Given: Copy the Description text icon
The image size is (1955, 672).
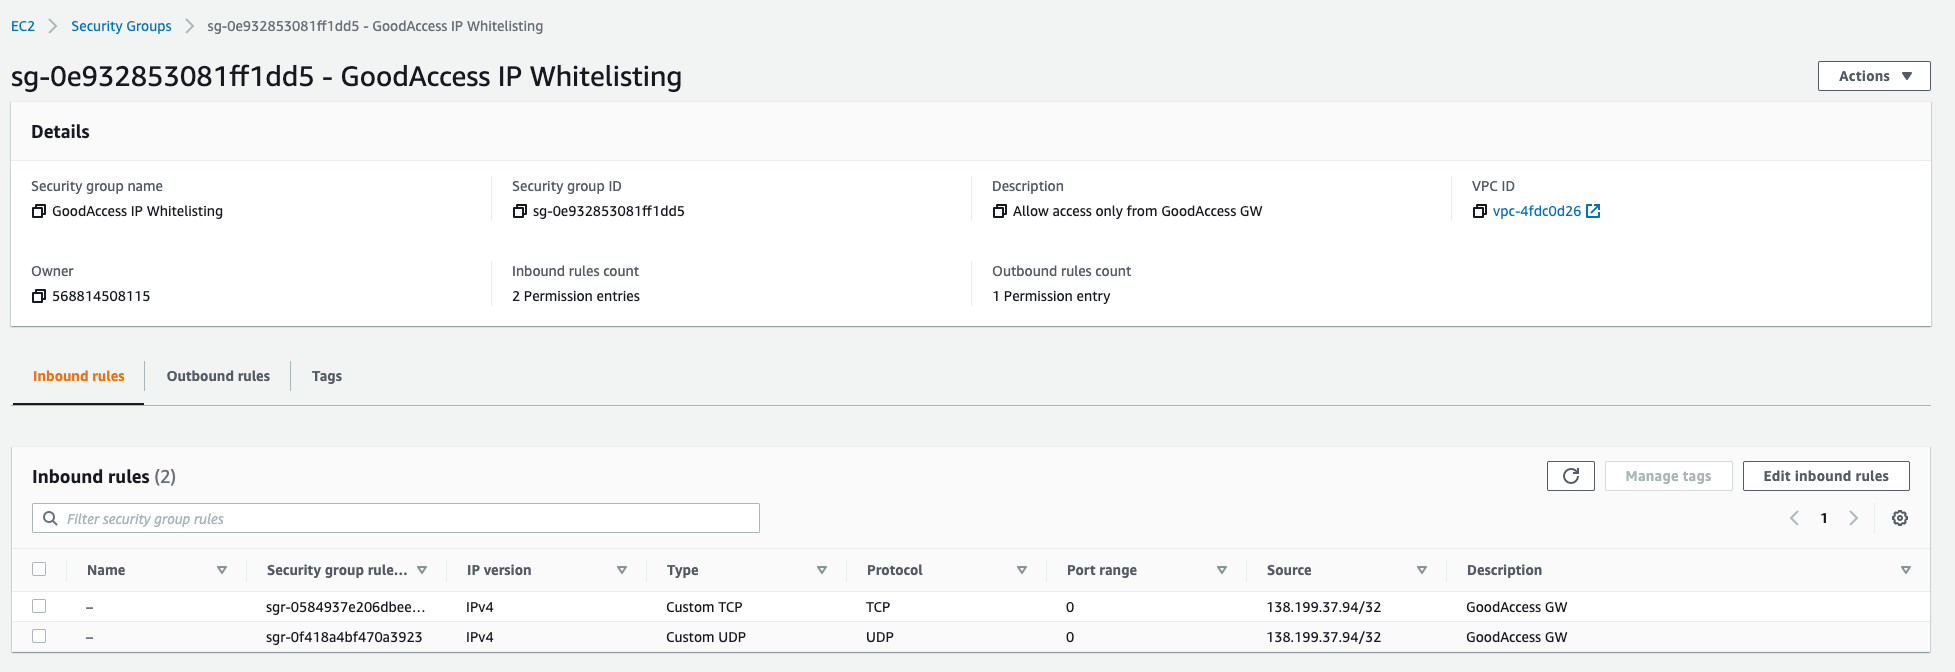Looking at the screenshot, I should pyautogui.click(x=999, y=211).
